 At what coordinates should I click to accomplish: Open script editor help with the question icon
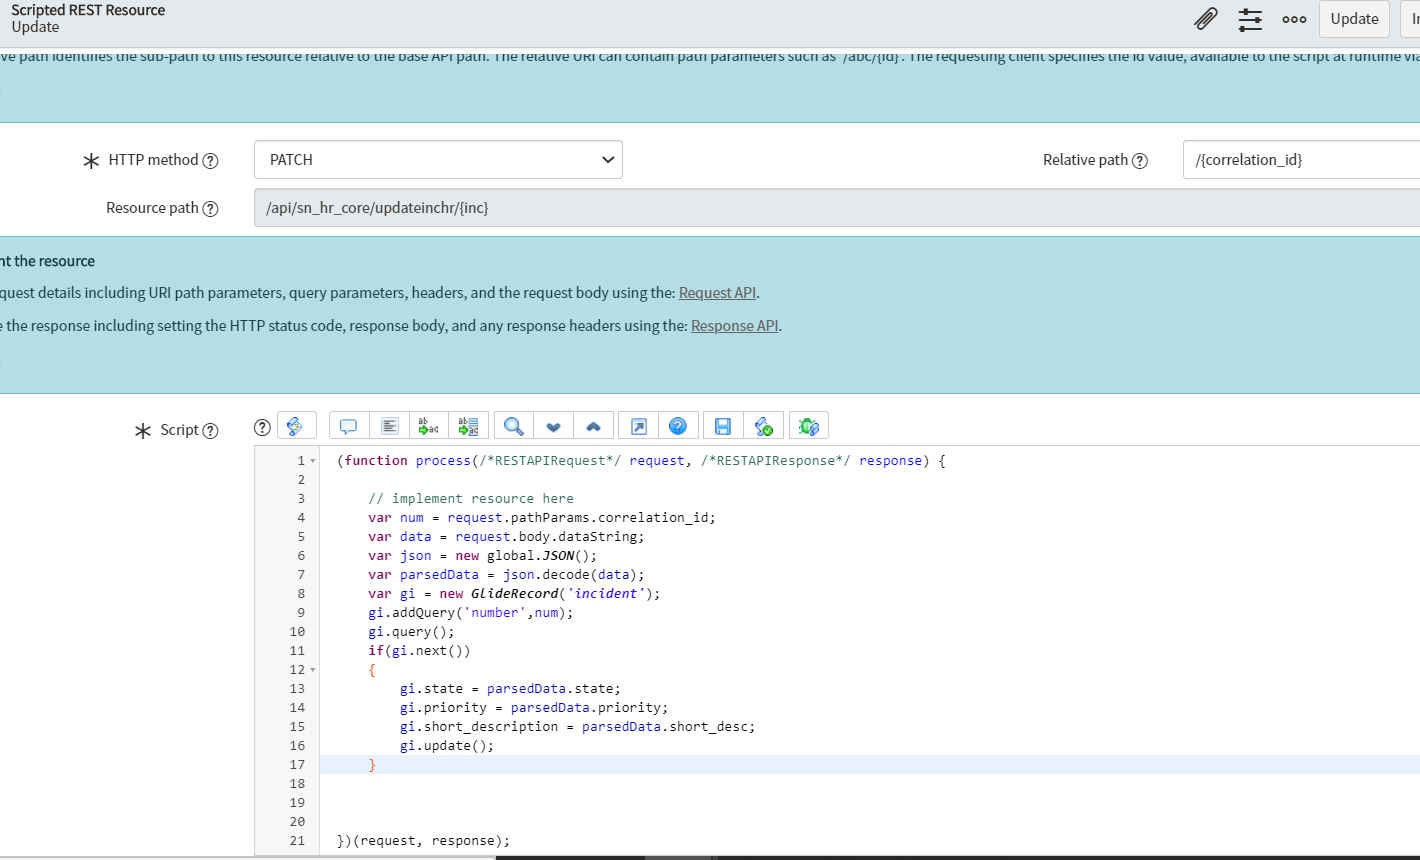(x=679, y=425)
